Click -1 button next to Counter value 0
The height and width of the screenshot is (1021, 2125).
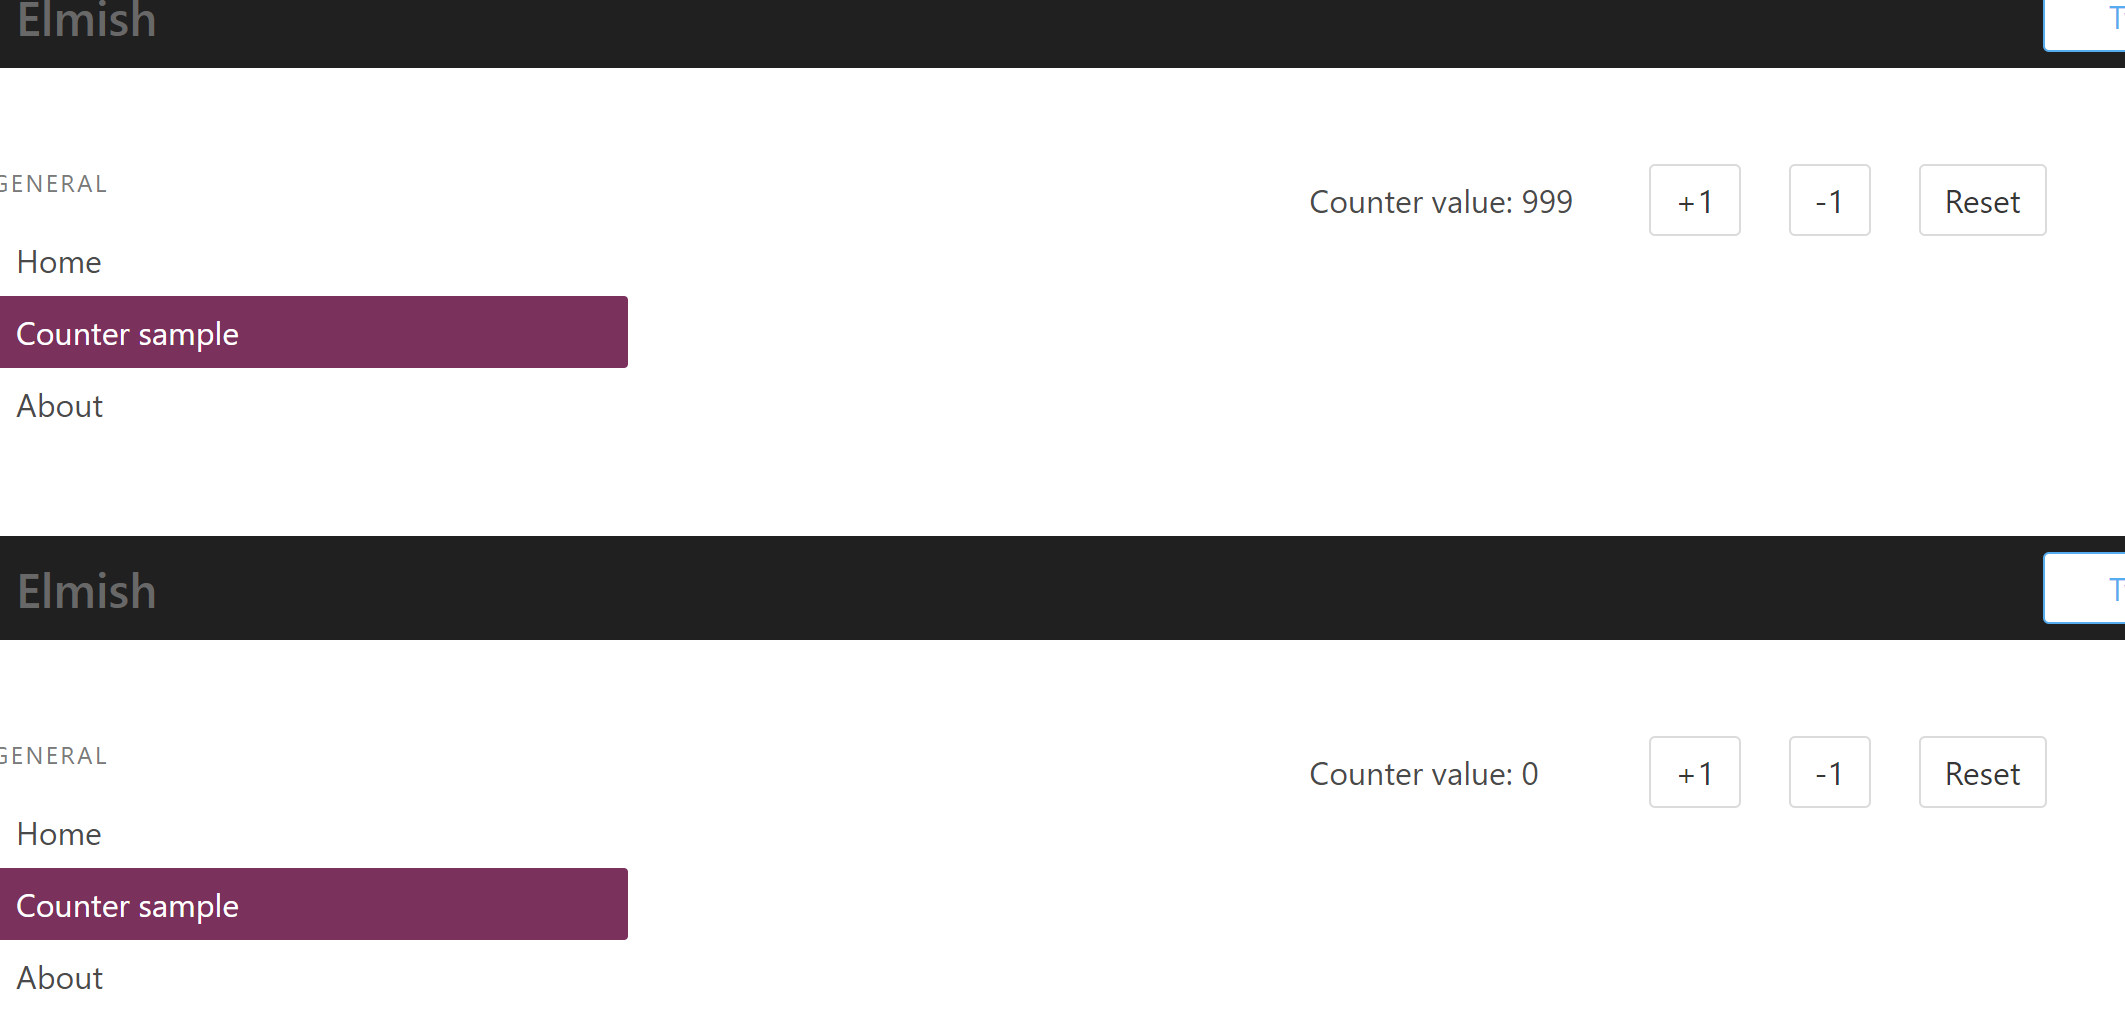1829,772
